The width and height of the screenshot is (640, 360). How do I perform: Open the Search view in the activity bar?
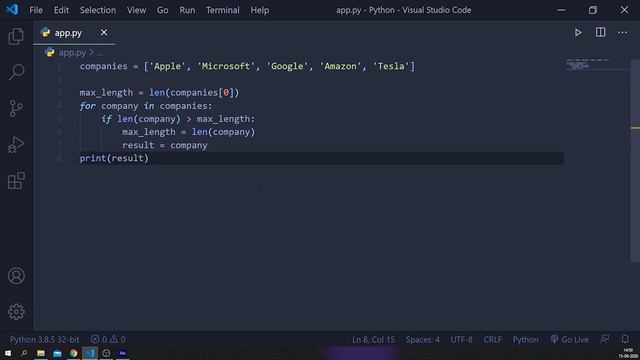[16, 72]
